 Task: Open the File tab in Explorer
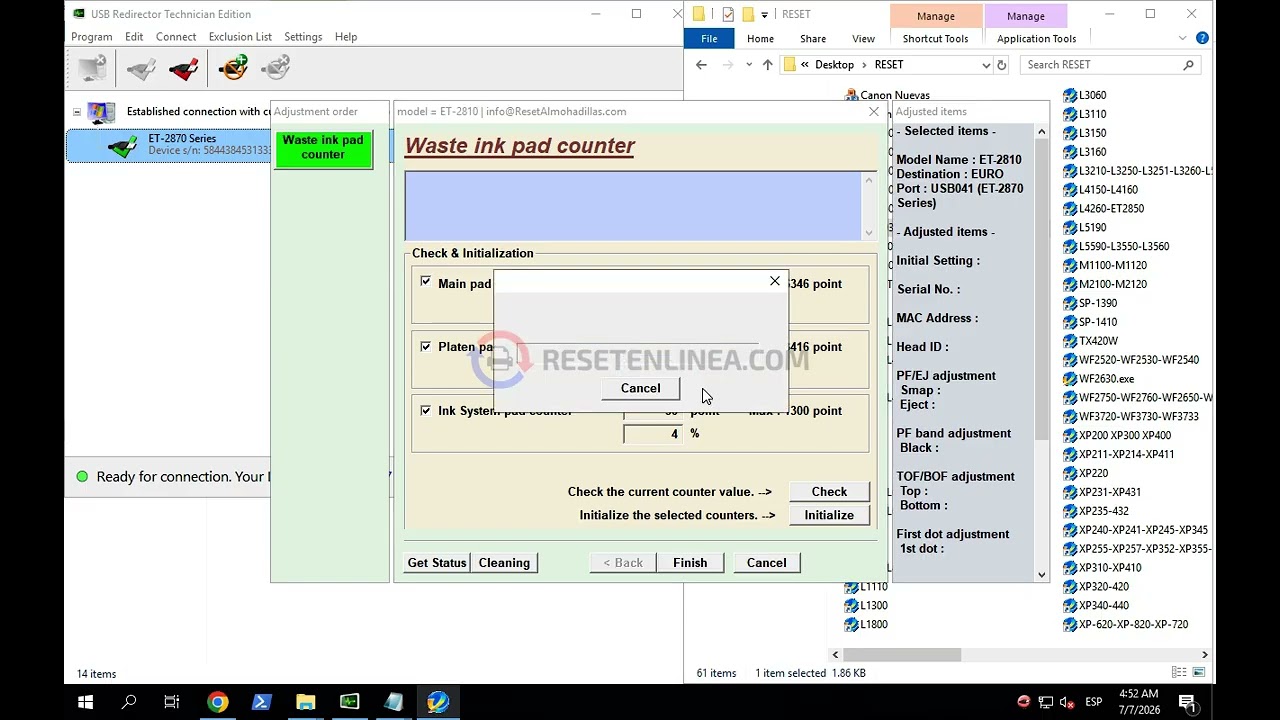pos(709,39)
